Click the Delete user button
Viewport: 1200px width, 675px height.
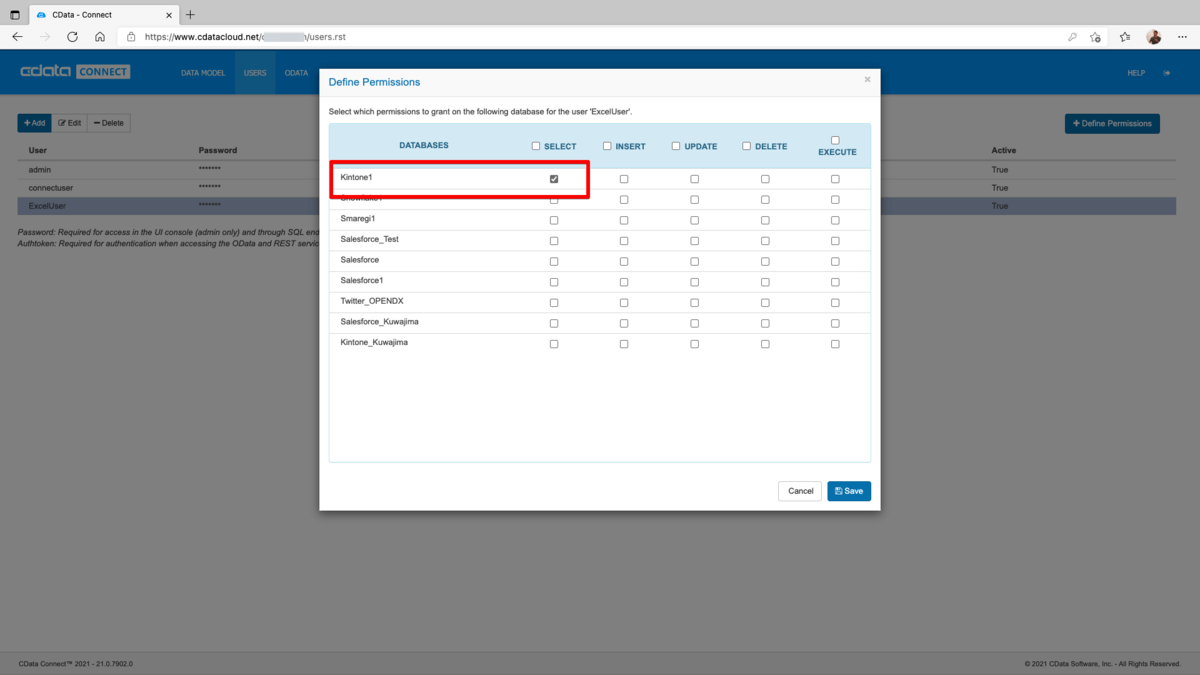(109, 123)
